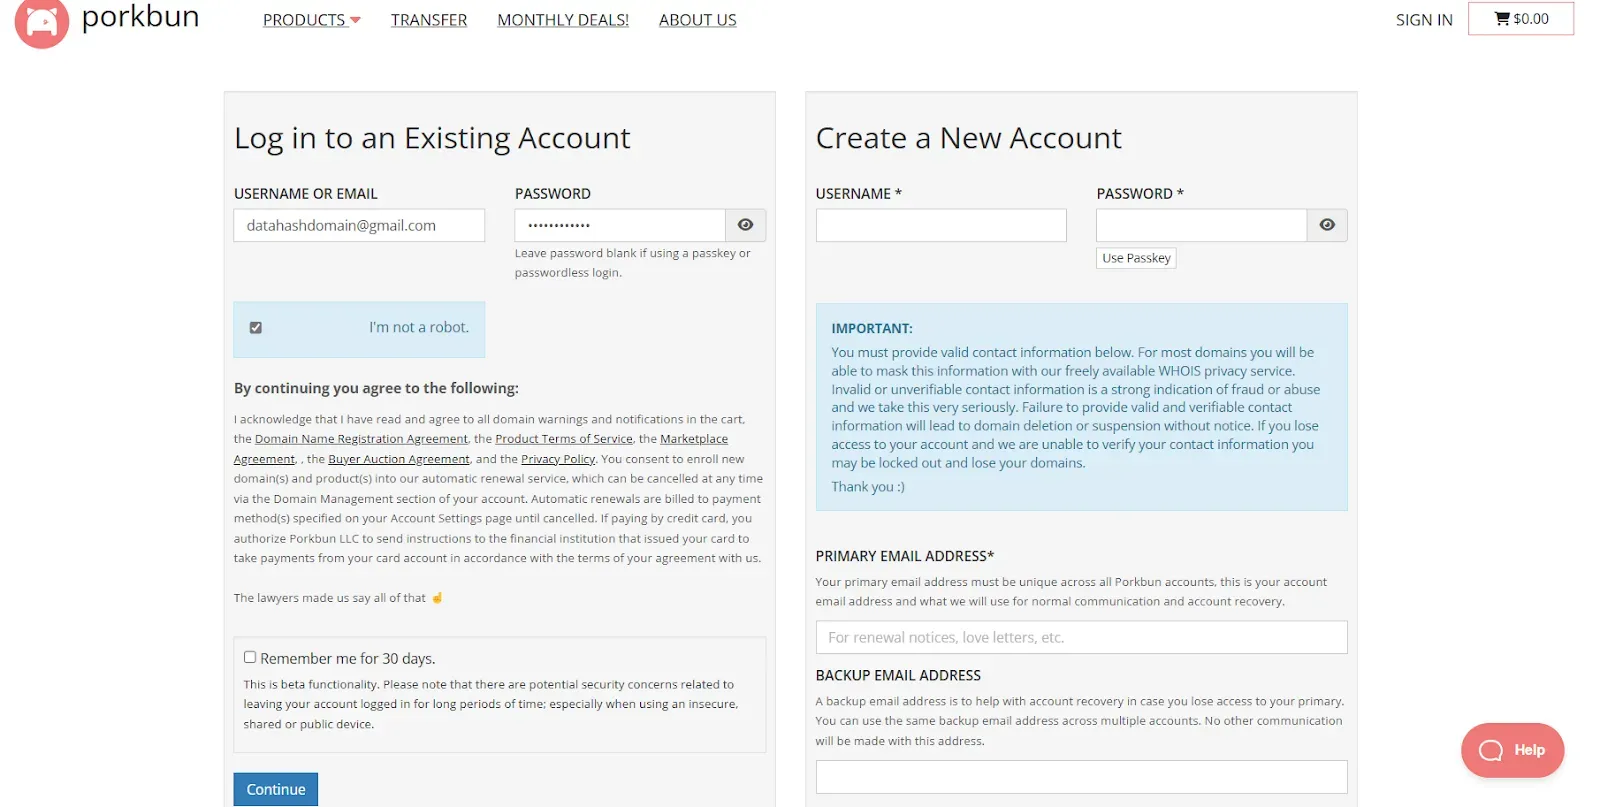Open the Privacy Policy link
1600x807 pixels.
click(558, 459)
